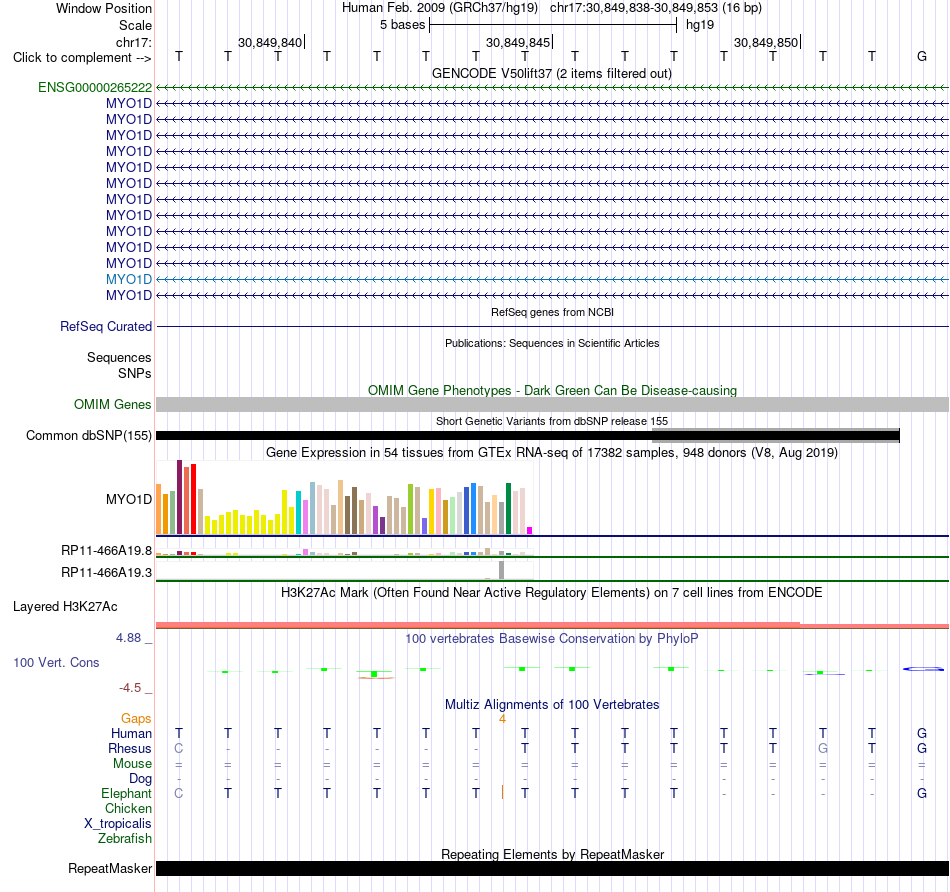Click the orange gap number 4
950x892 pixels.
(502, 719)
